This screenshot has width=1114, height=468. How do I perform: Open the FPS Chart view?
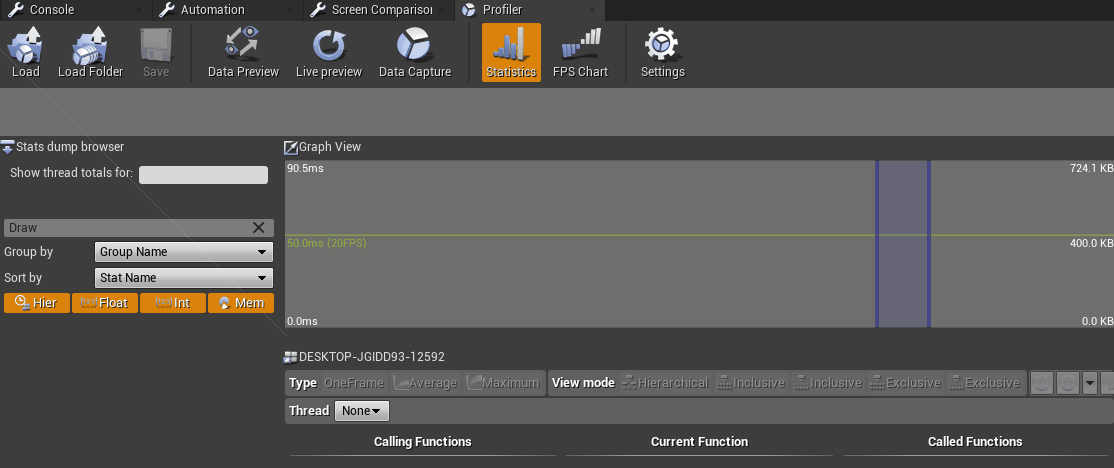pos(580,52)
